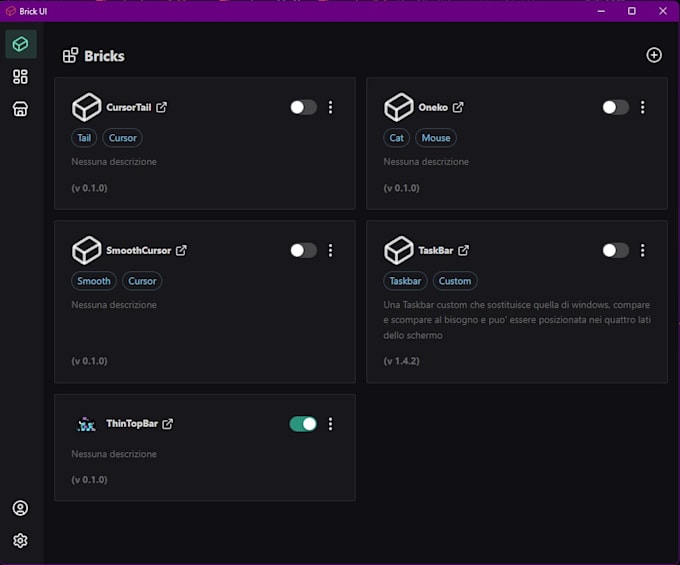Viewport: 680px width, 565px height.
Task: Click the SmoothCursor cube icon
Action: 86,250
